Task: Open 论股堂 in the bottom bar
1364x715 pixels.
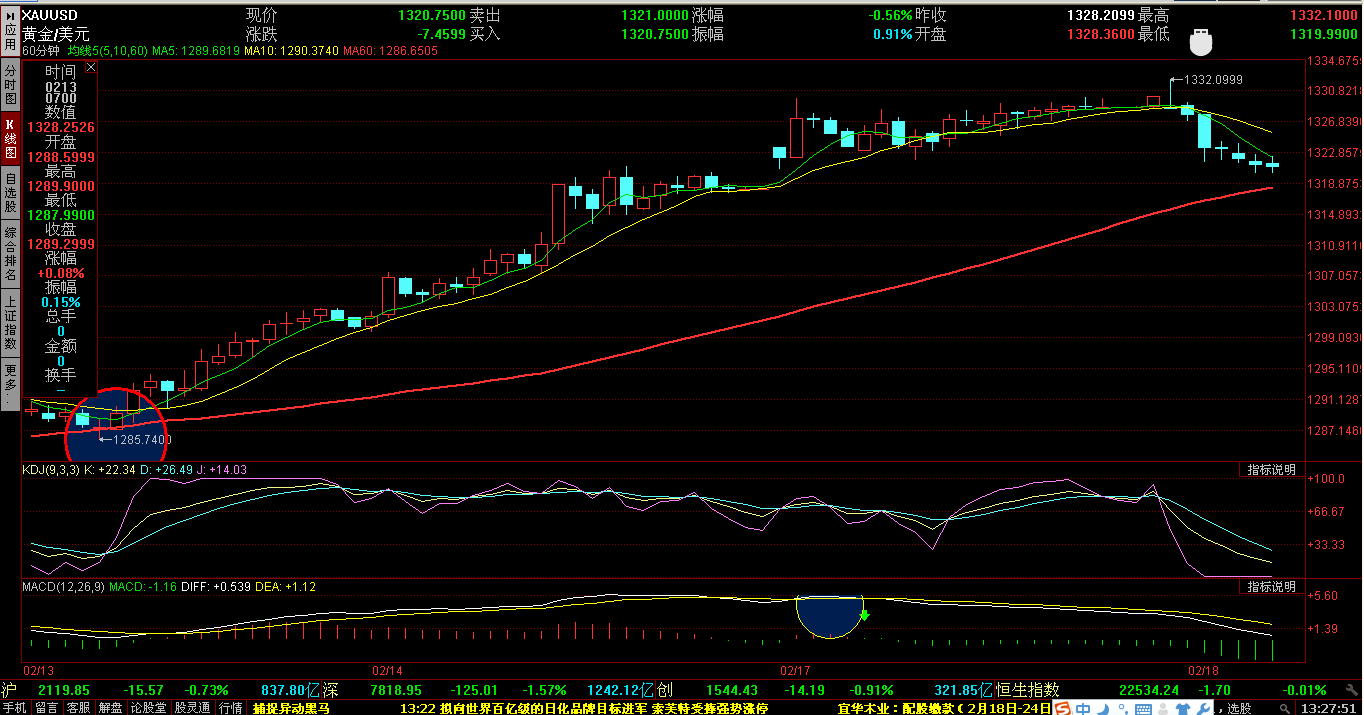Action: pyautogui.click(x=148, y=707)
